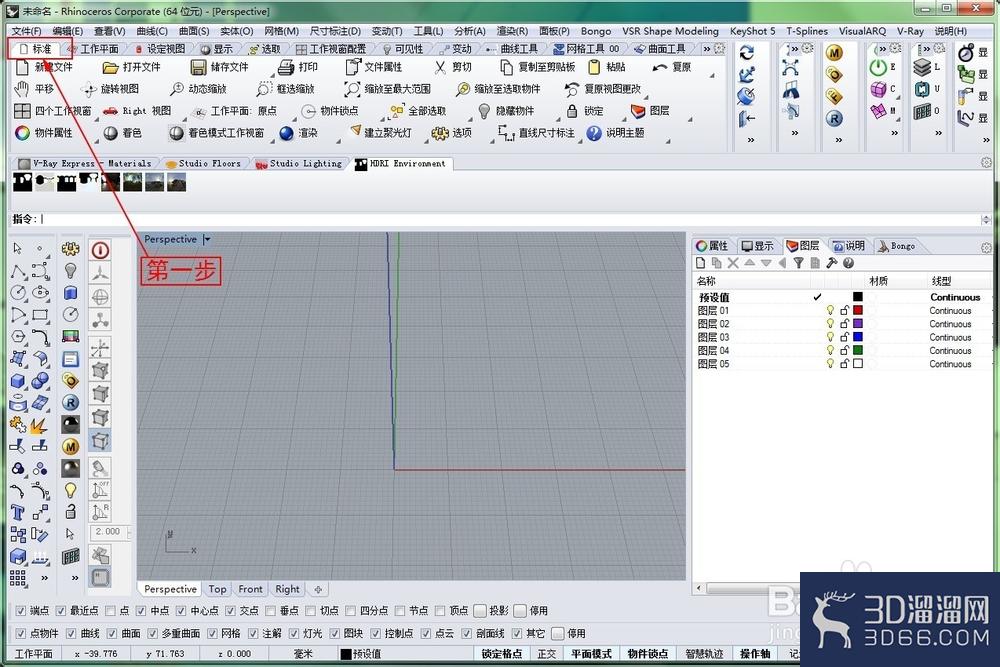
Task: Select the 平移 pan hand tool
Action: [22, 89]
